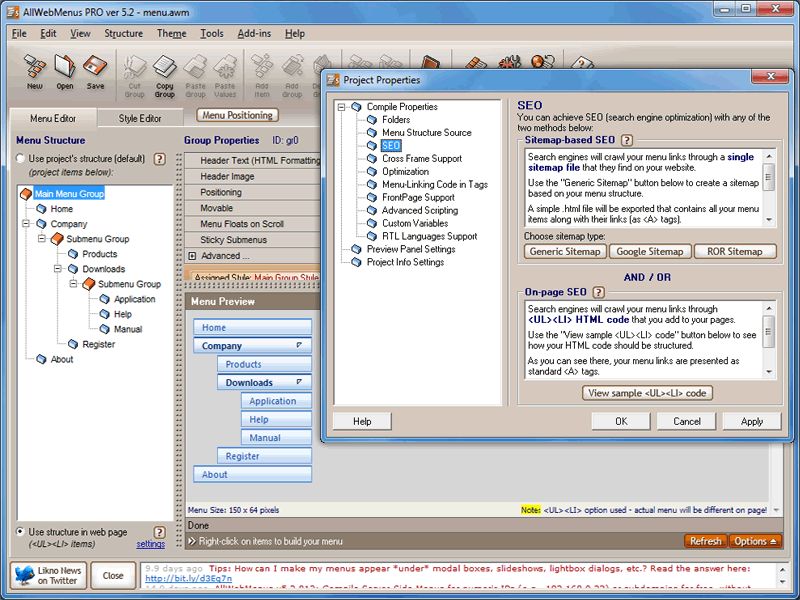Click the settings link under web page structure
Screen dimensions: 800x600
151,544
